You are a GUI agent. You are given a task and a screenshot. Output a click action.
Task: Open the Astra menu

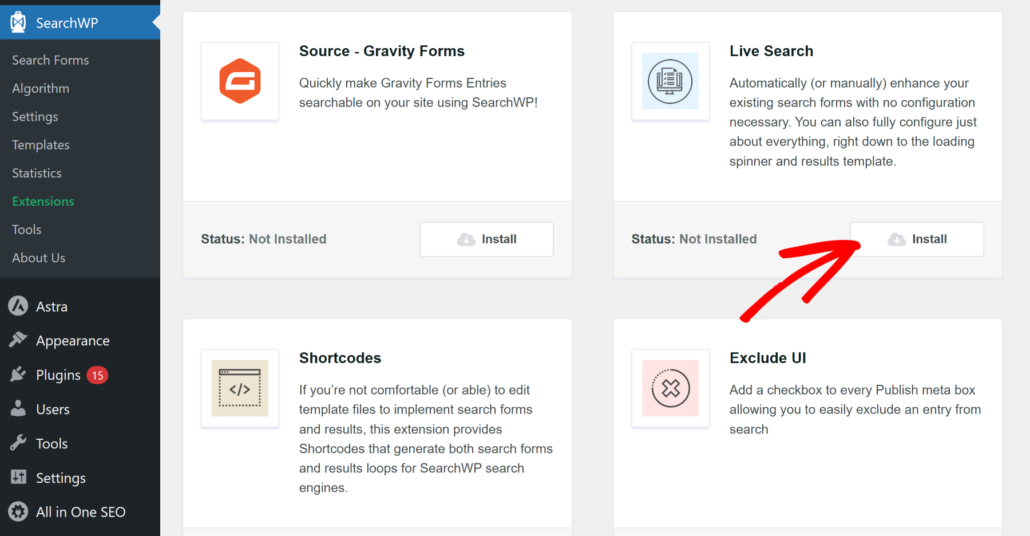click(51, 307)
